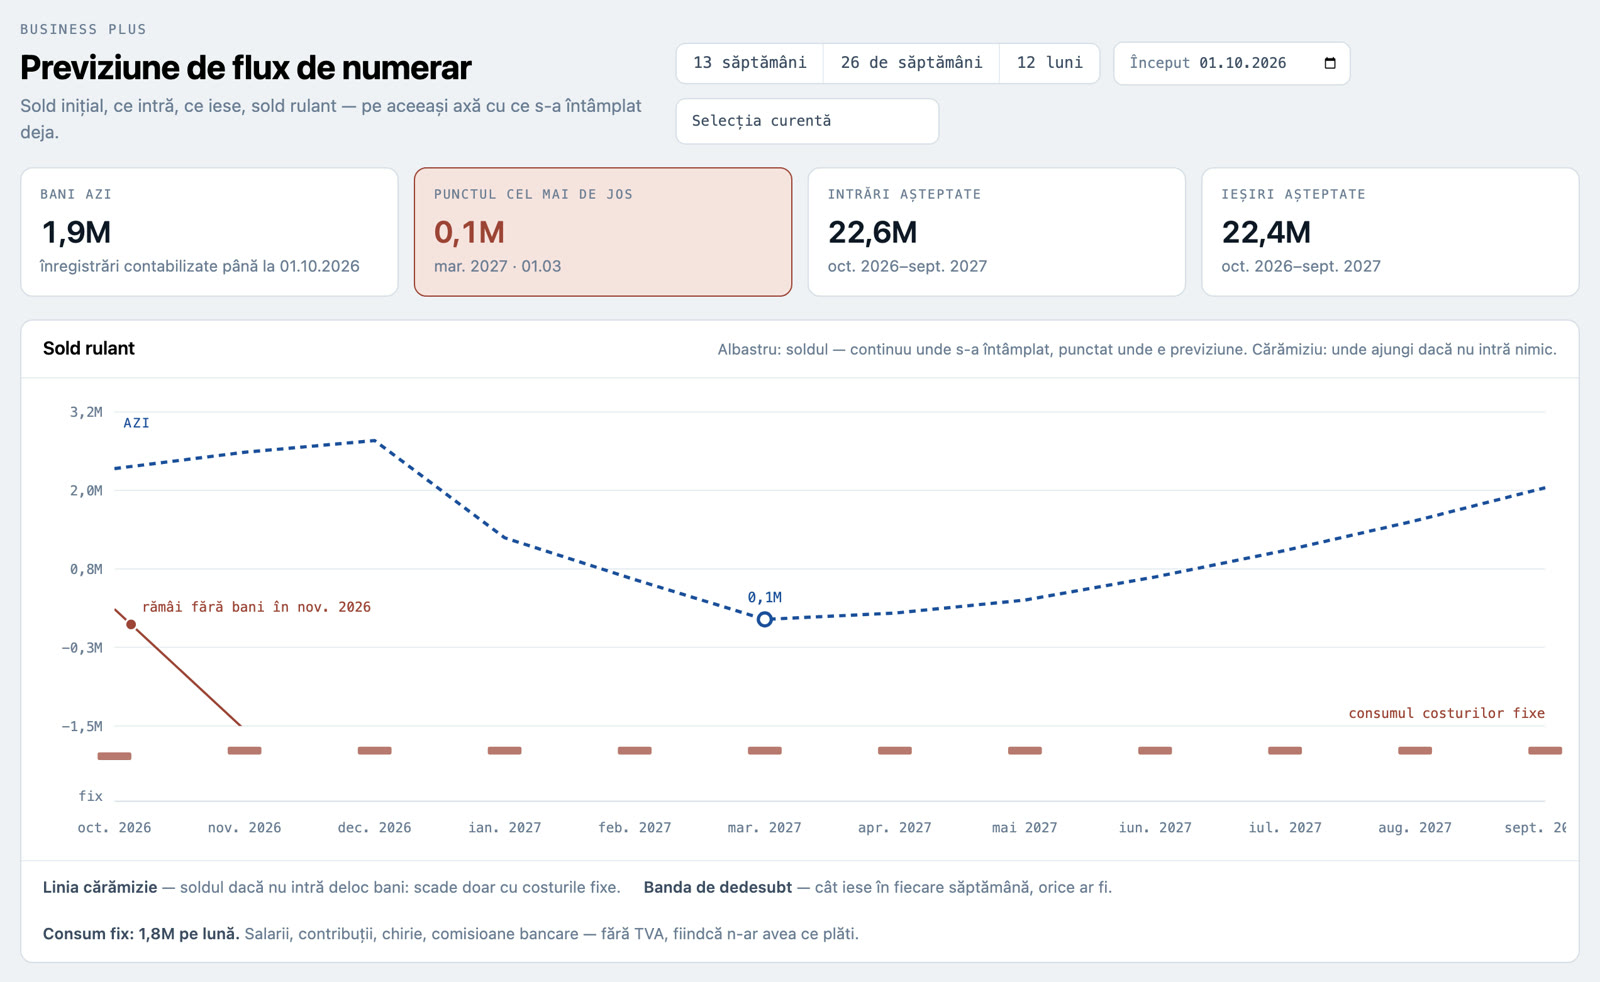Image resolution: width=1600 pixels, height=982 pixels.
Task: Click the 0,1M low point marker on chart
Action: [x=765, y=619]
